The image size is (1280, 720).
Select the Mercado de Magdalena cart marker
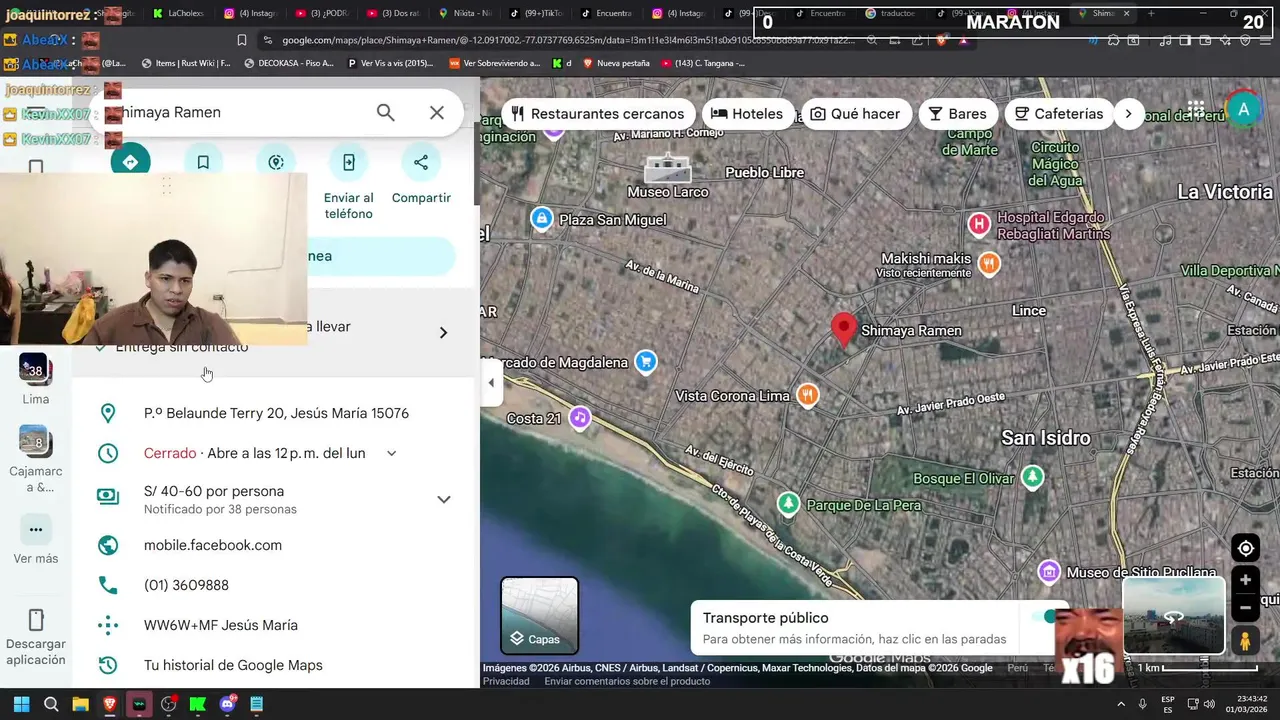646,362
